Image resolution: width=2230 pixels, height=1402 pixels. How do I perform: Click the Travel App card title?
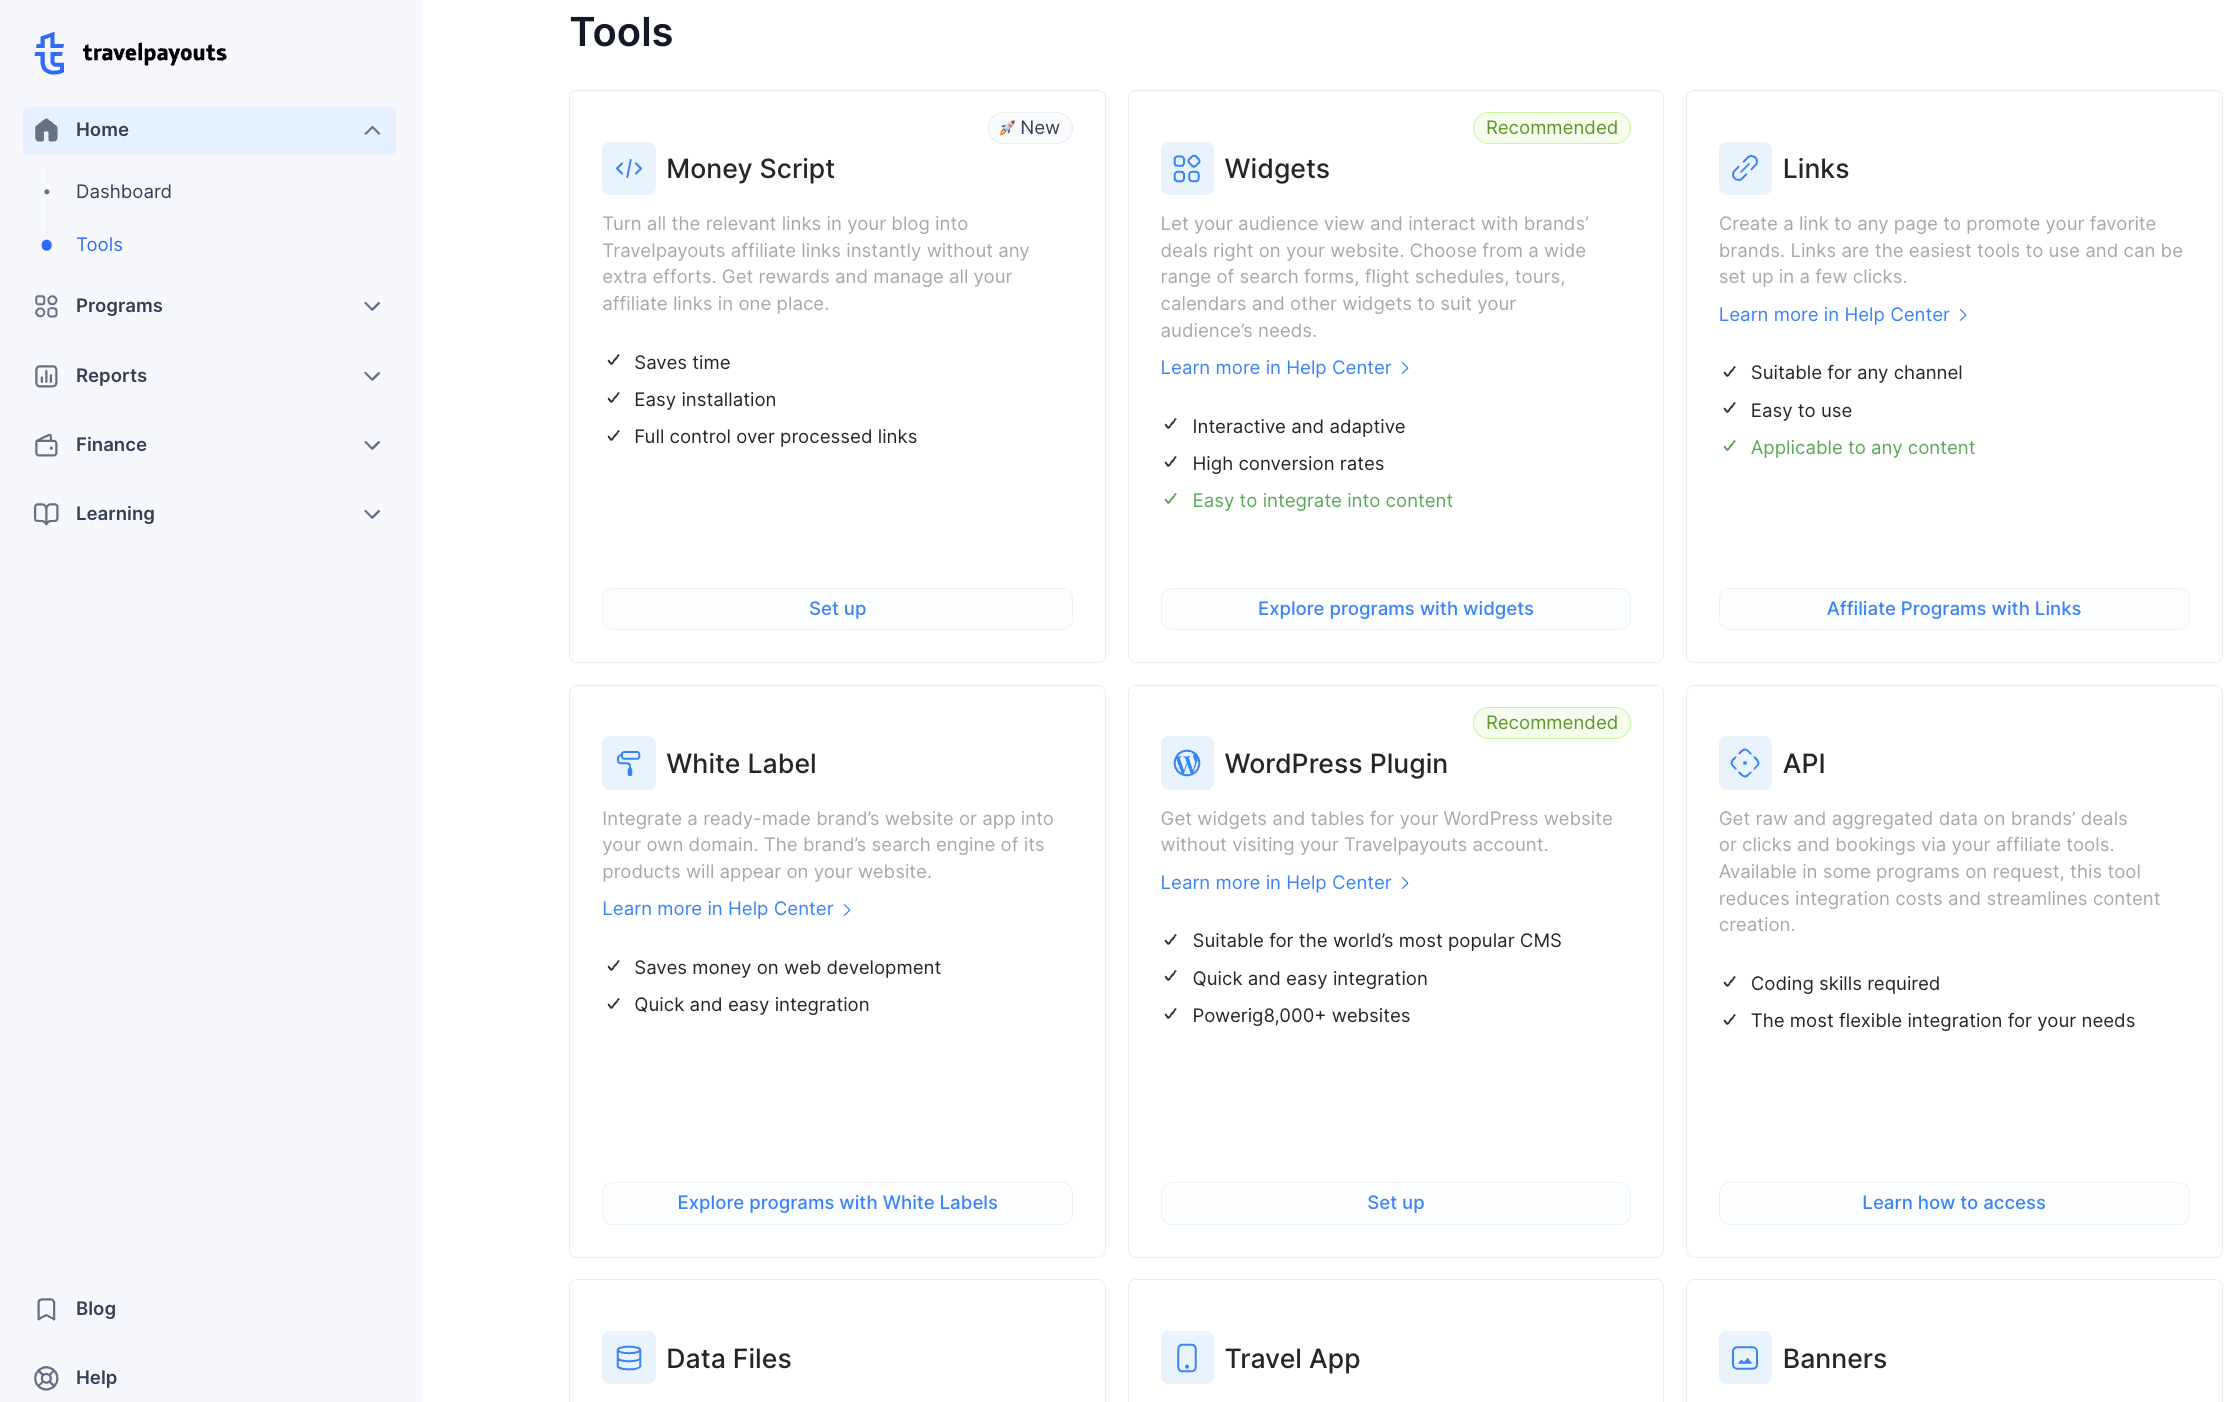click(x=1292, y=1359)
